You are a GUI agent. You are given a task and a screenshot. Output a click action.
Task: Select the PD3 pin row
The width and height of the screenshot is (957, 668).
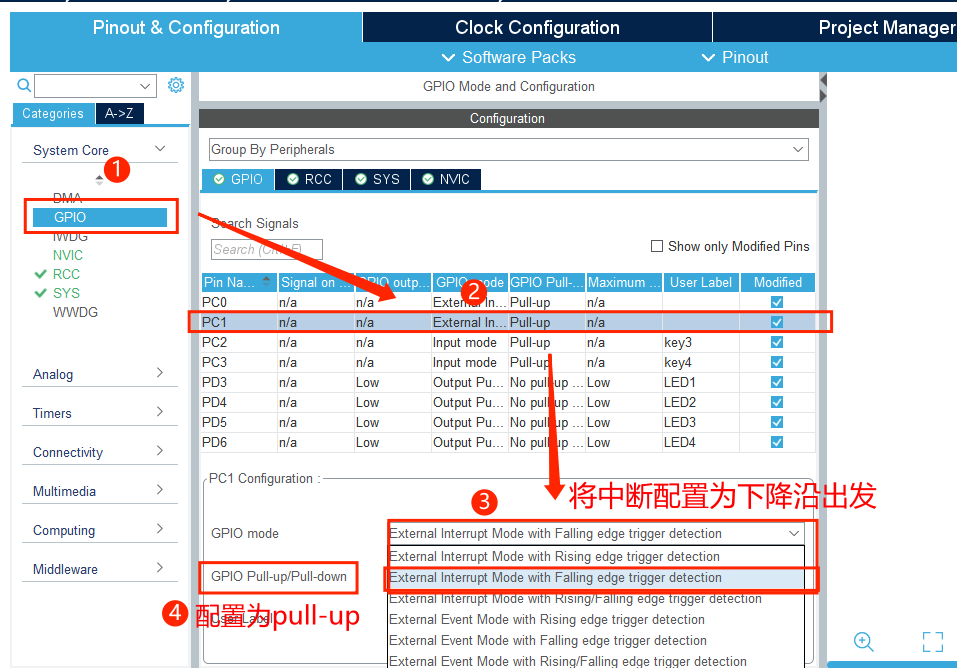coord(508,382)
